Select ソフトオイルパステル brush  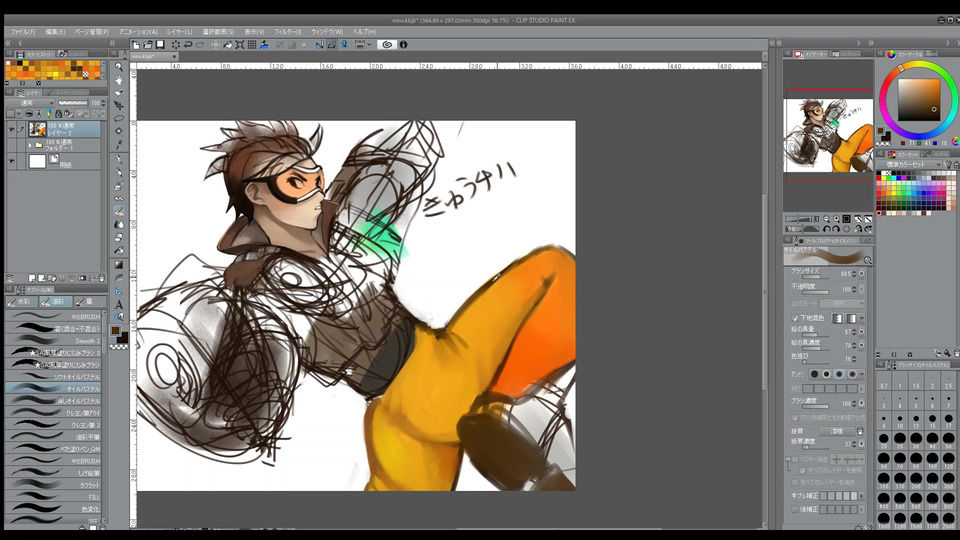point(54,377)
